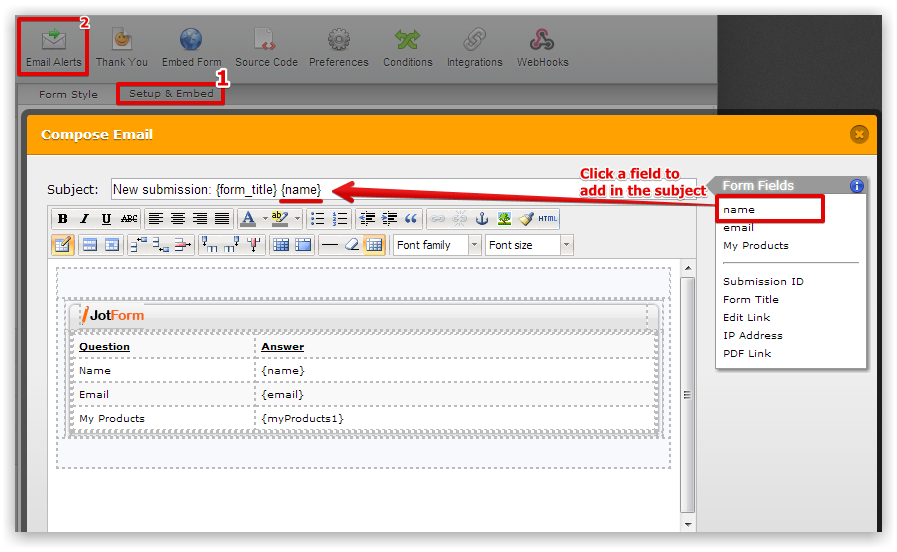Screen dimensions: 897x552
Task: Toggle strikethrough formatting in editor
Action: click(x=129, y=219)
